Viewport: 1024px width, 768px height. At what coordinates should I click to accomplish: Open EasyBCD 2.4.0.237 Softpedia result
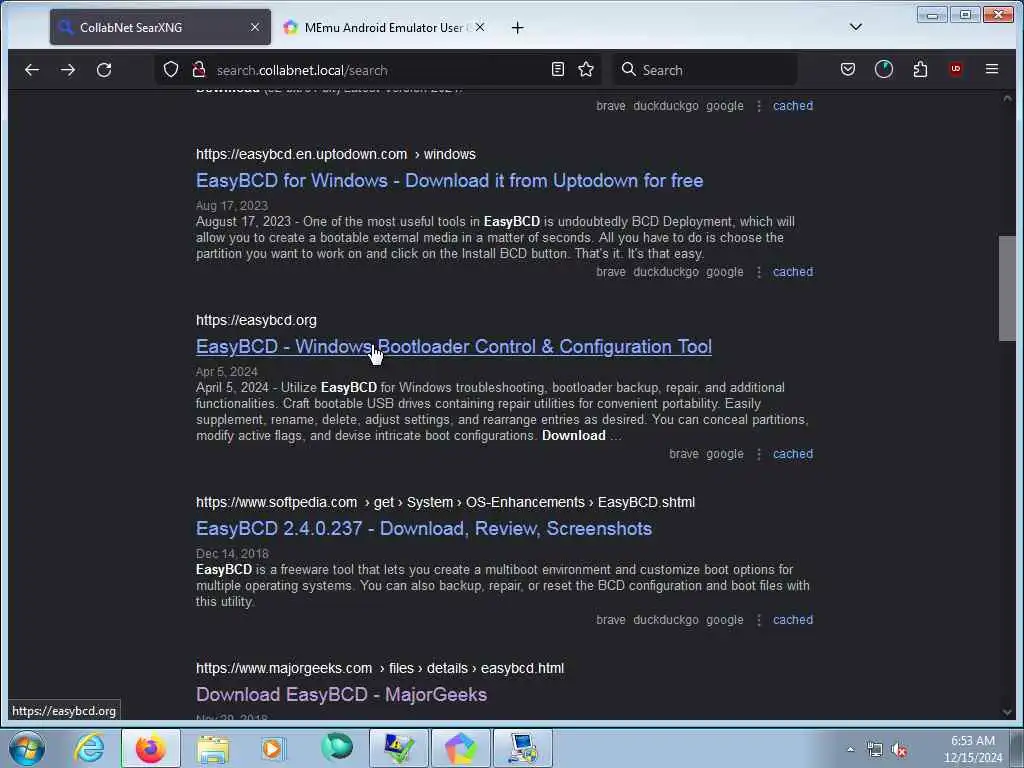click(x=424, y=528)
